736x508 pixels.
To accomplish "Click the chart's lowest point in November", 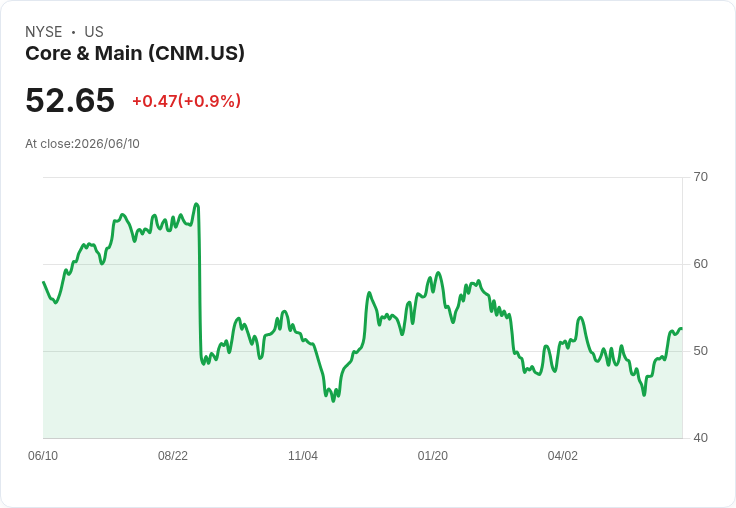I will [x=334, y=401].
